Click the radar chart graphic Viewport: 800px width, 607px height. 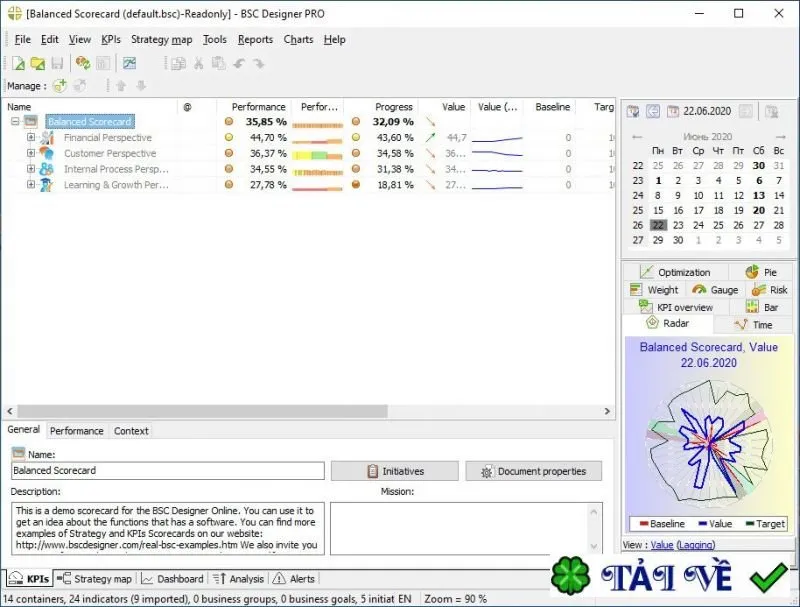[x=709, y=442]
